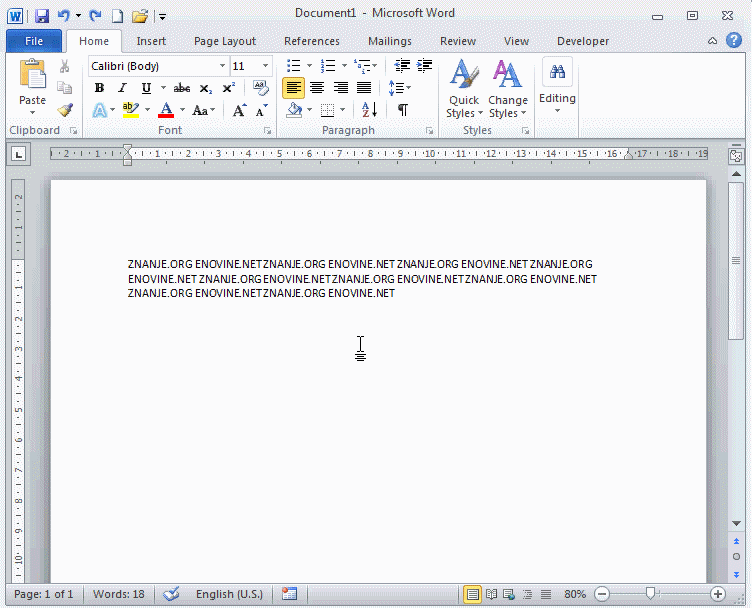Viewport: 752px width, 608px height.
Task: Click the Format Painter brush icon
Action: click(x=65, y=110)
